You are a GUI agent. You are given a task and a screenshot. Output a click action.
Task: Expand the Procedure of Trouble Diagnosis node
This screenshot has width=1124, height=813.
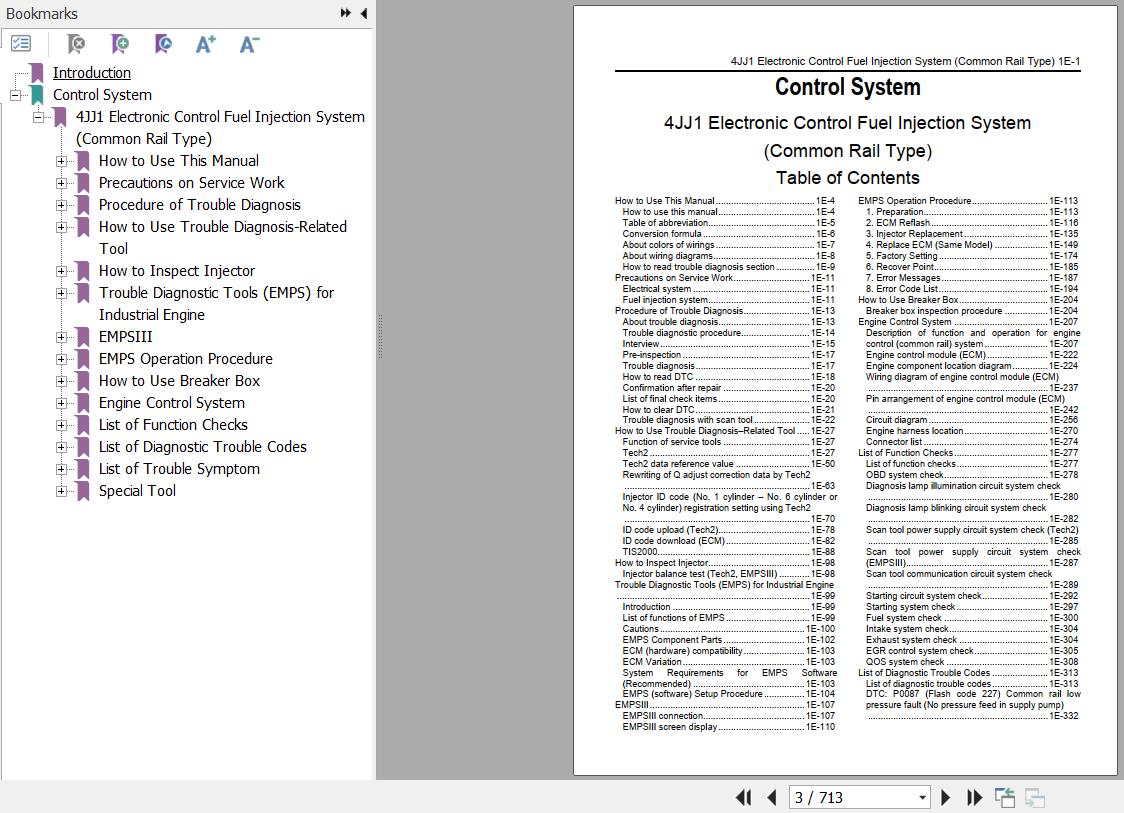click(x=61, y=205)
